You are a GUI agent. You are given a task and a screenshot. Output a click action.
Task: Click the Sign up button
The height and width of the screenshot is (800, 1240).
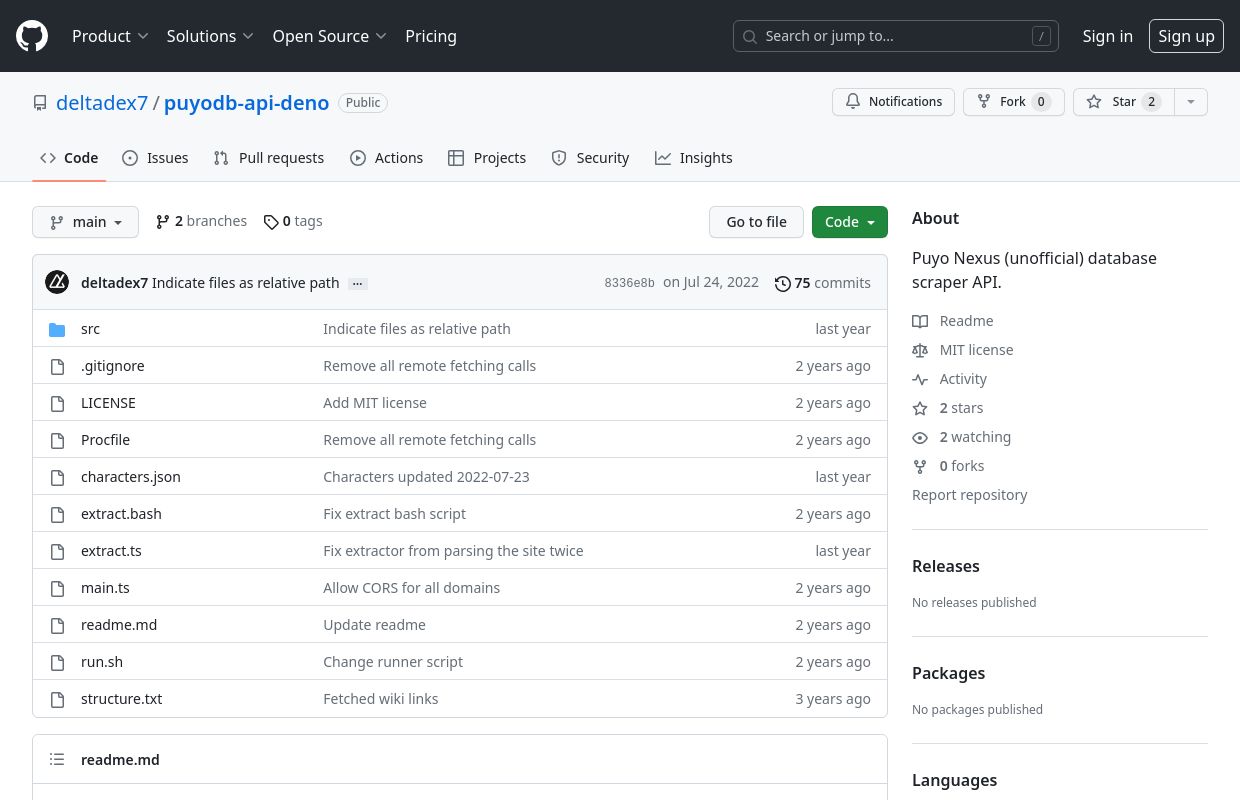pyautogui.click(x=1186, y=36)
